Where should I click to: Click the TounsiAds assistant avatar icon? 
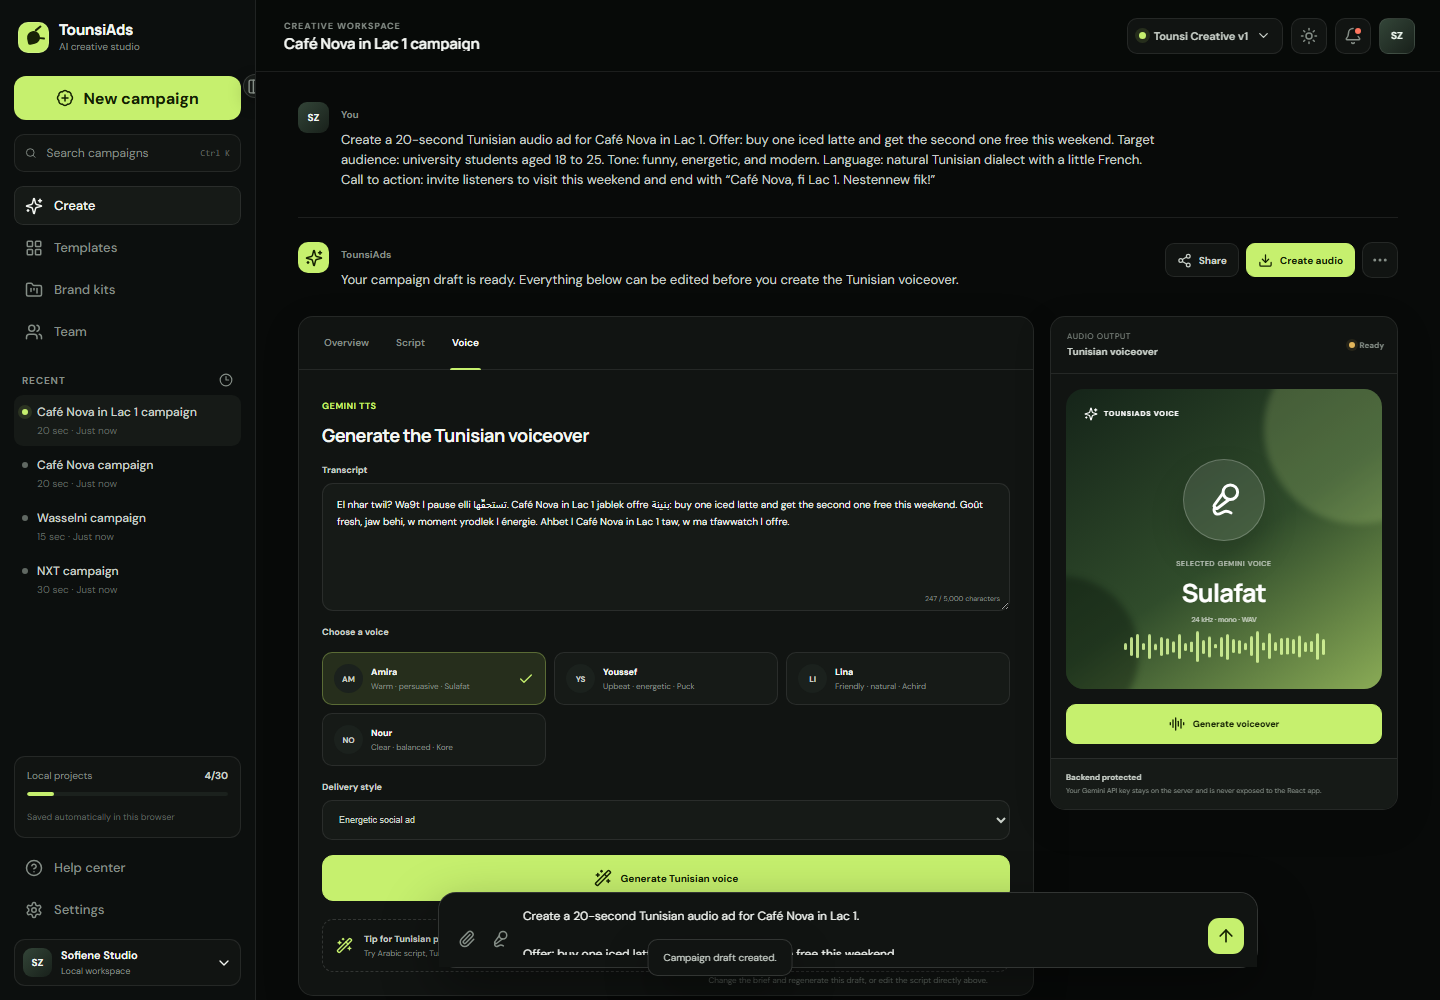point(314,258)
